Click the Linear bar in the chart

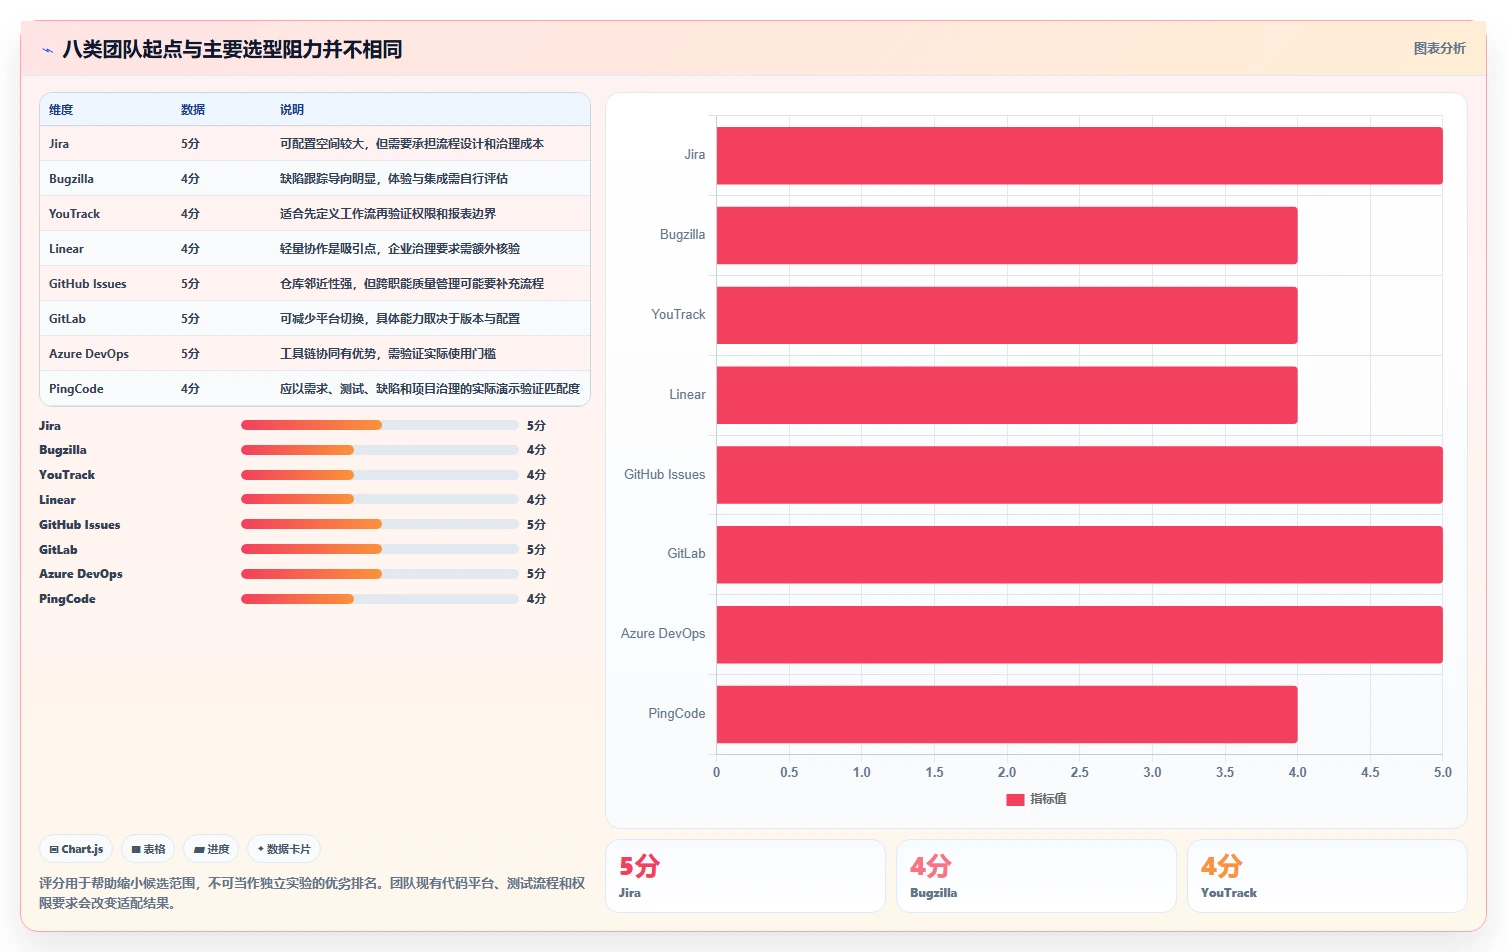click(1007, 395)
